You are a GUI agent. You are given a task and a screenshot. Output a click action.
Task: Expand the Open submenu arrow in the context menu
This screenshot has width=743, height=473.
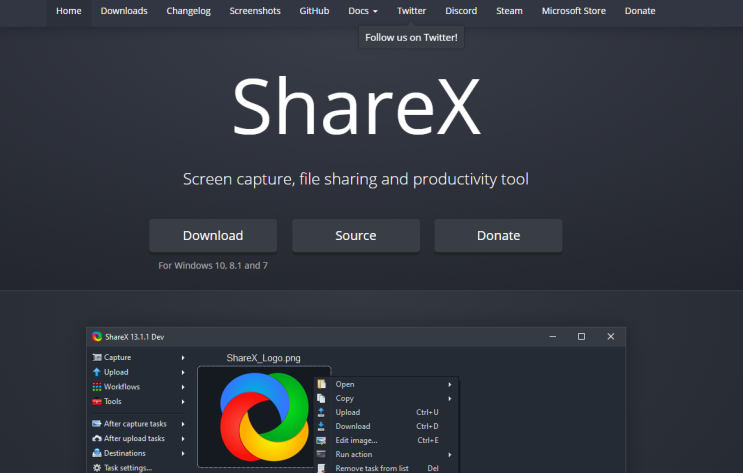[x=450, y=385]
